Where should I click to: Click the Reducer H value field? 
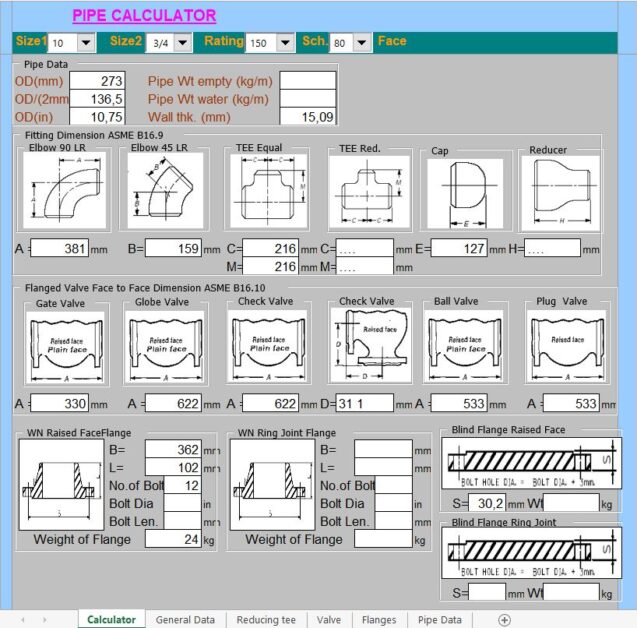[x=552, y=248]
